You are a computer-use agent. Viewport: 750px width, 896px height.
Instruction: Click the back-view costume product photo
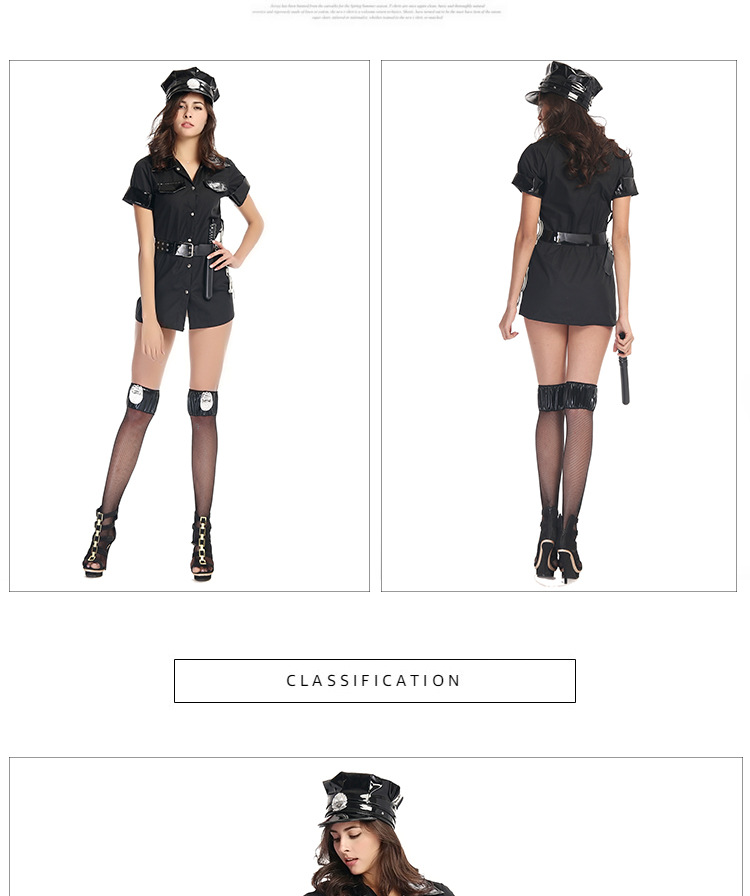coord(558,326)
